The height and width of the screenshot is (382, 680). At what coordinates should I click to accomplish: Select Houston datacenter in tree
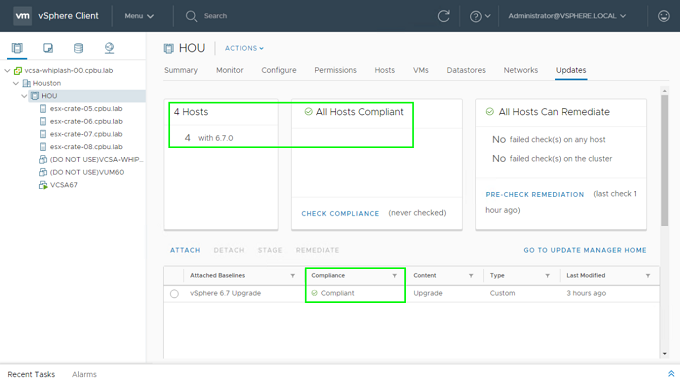coord(47,83)
